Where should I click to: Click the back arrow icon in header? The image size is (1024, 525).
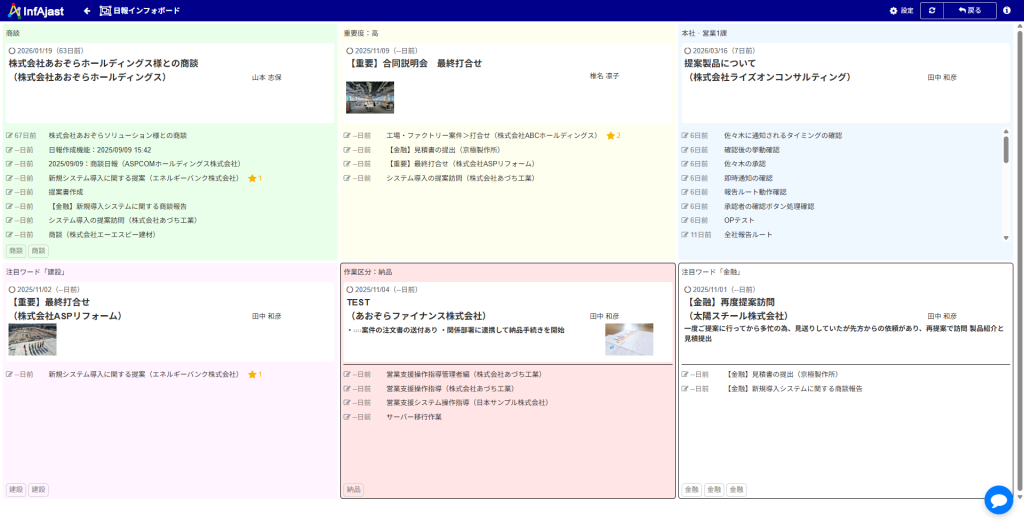[87, 11]
